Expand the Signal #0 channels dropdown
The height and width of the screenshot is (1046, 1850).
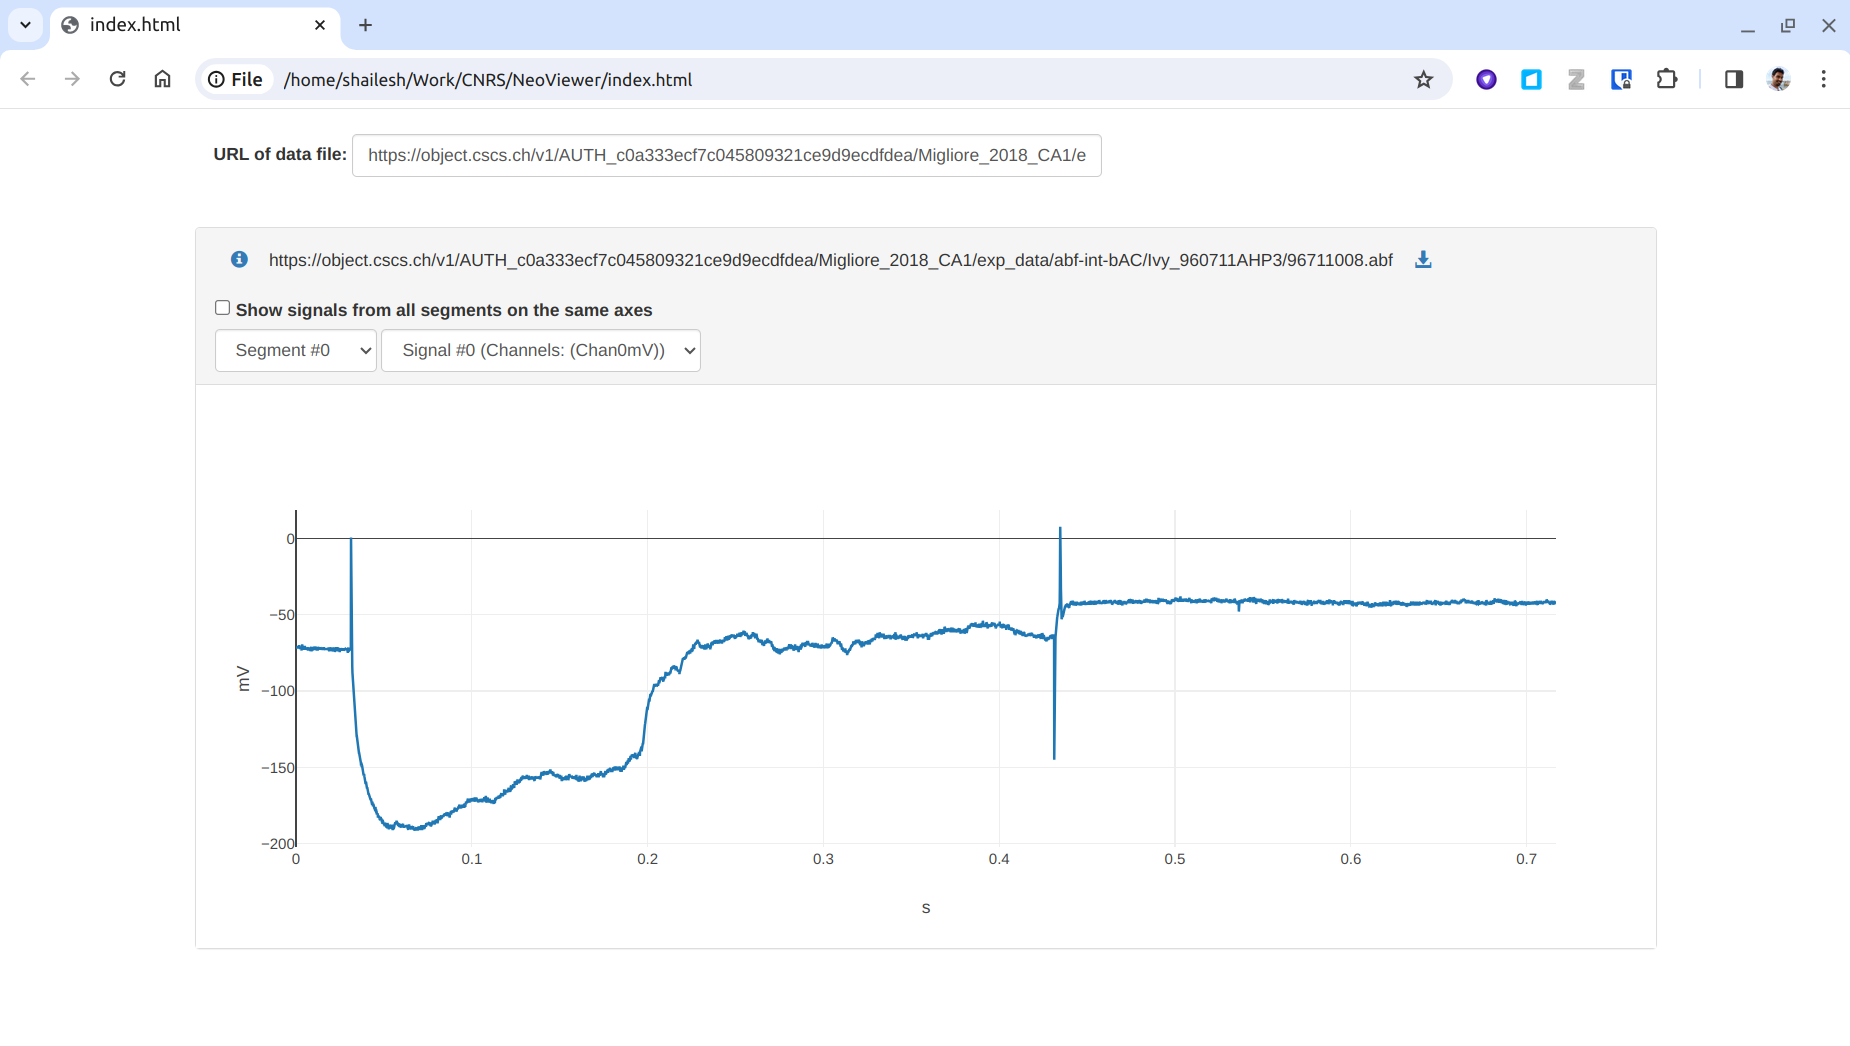coord(540,351)
